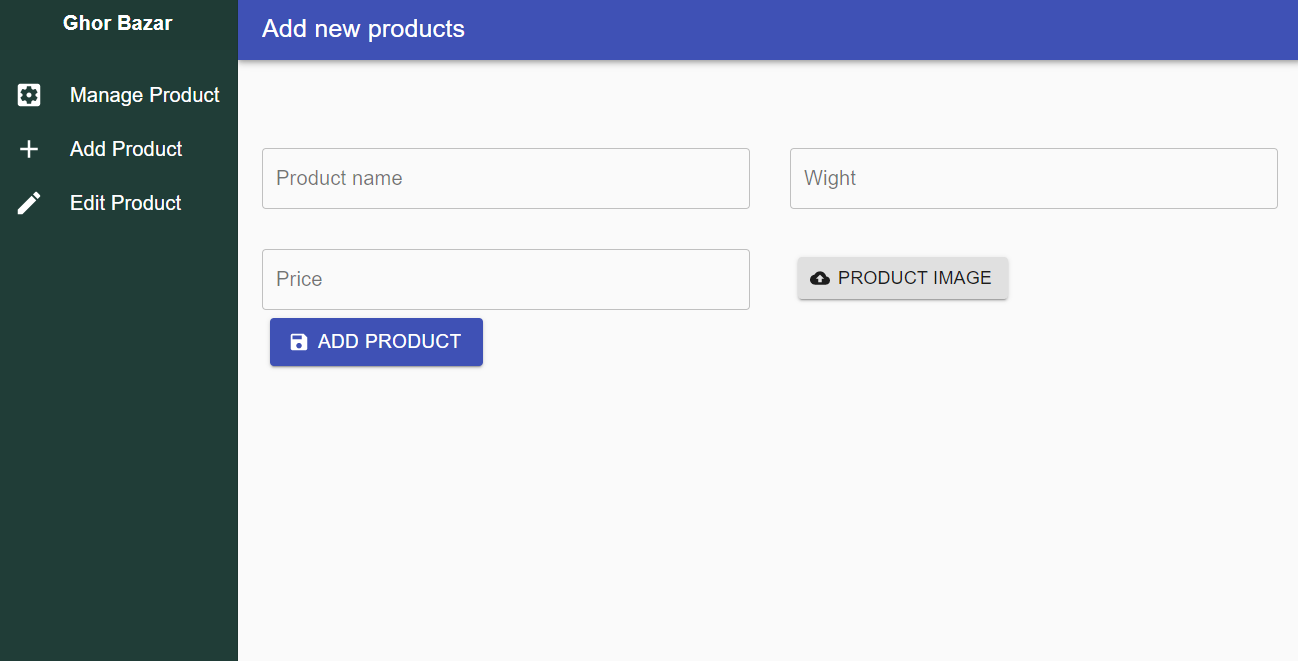Focus the Wight input field

point(1034,179)
